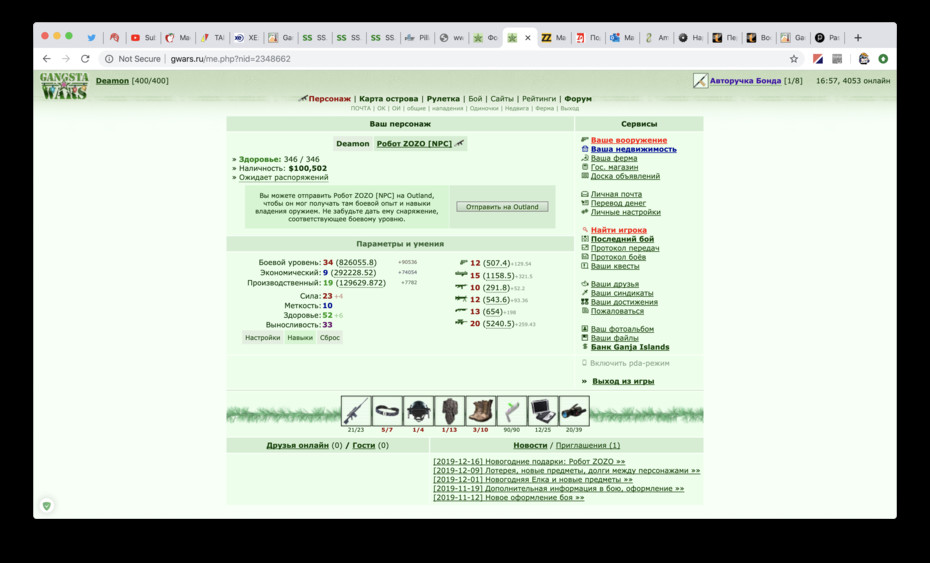
Task: Open Ваше вооружение link
Action: [629, 140]
